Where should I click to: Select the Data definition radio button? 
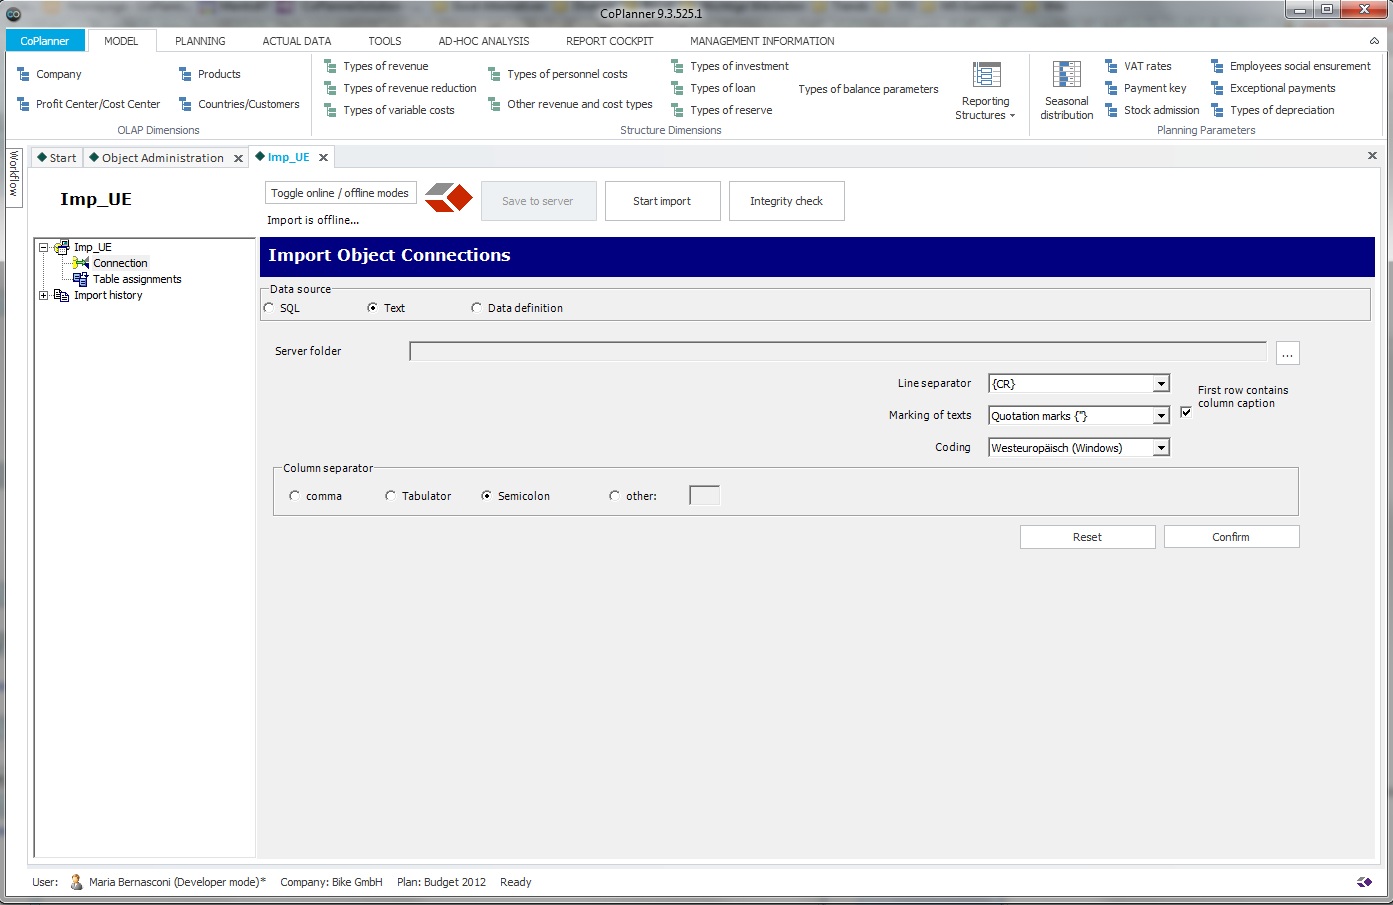pos(477,308)
